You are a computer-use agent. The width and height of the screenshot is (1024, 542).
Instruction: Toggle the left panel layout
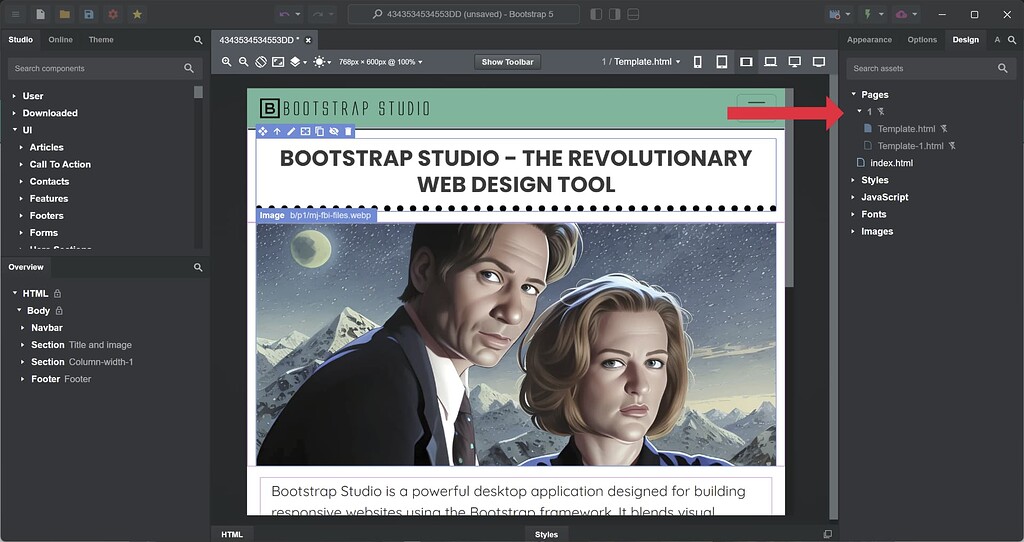[596, 14]
